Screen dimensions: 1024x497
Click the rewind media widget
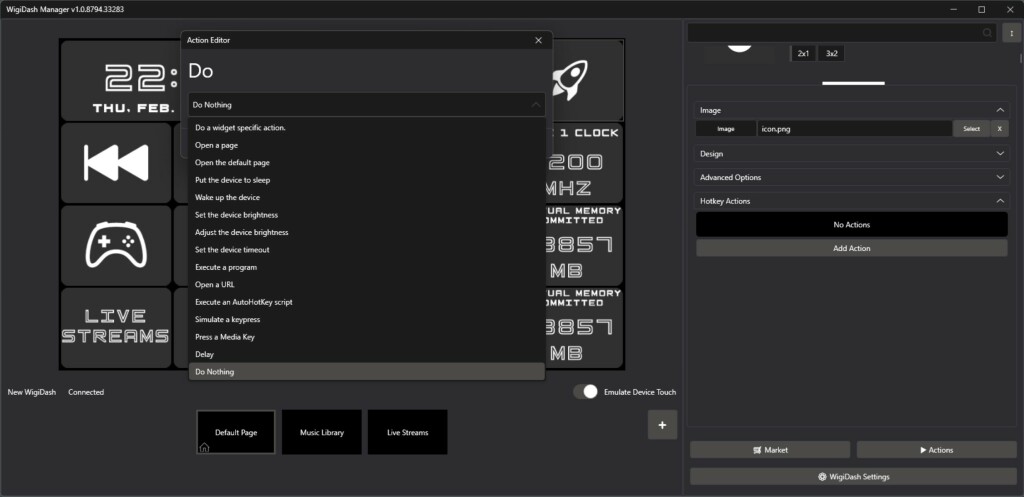coord(115,162)
